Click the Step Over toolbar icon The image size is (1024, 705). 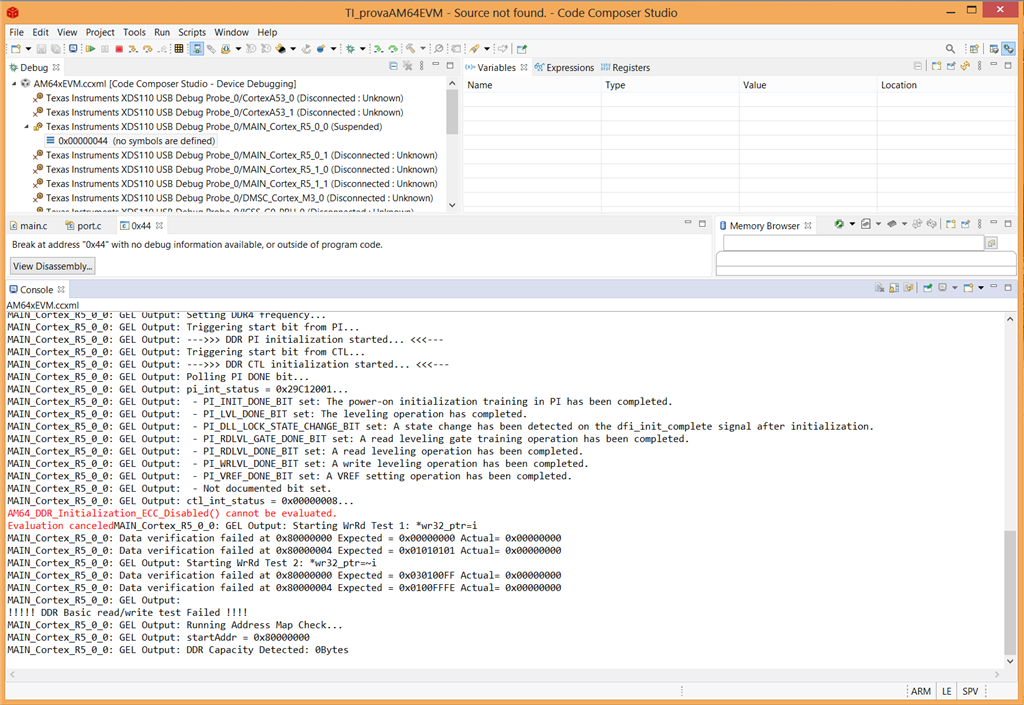[148, 49]
